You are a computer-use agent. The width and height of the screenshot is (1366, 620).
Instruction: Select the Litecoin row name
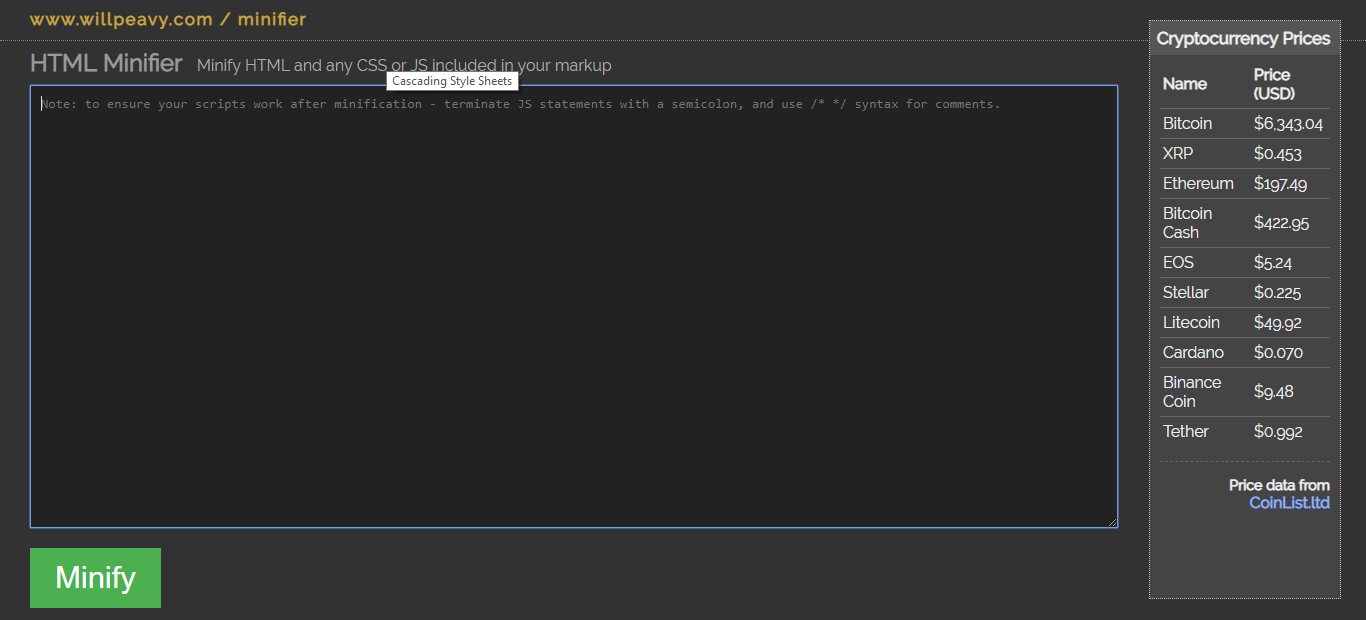(1191, 322)
